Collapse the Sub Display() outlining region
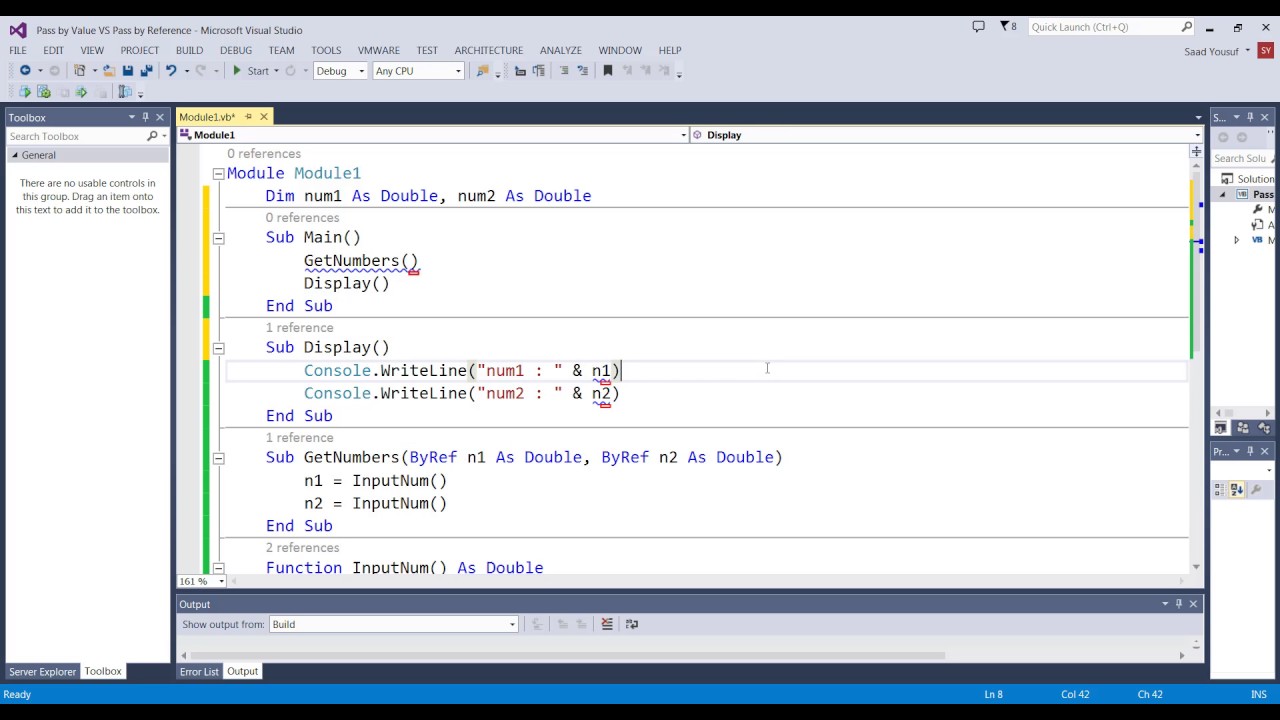Viewport: 1280px width, 720px height. coord(218,348)
